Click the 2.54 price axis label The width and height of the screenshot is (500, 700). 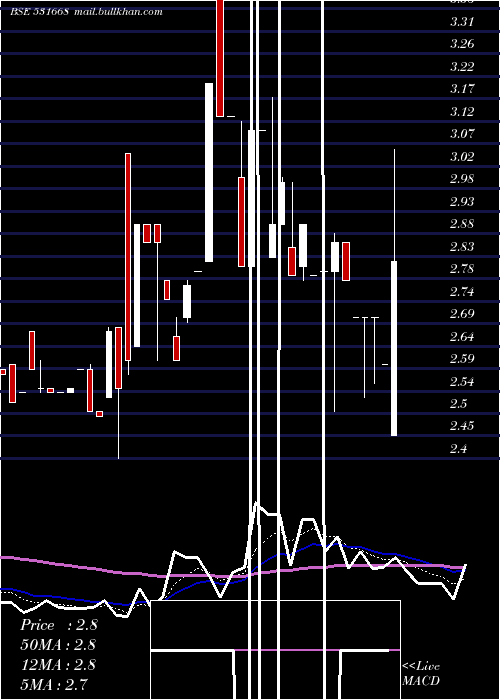pyautogui.click(x=462, y=381)
